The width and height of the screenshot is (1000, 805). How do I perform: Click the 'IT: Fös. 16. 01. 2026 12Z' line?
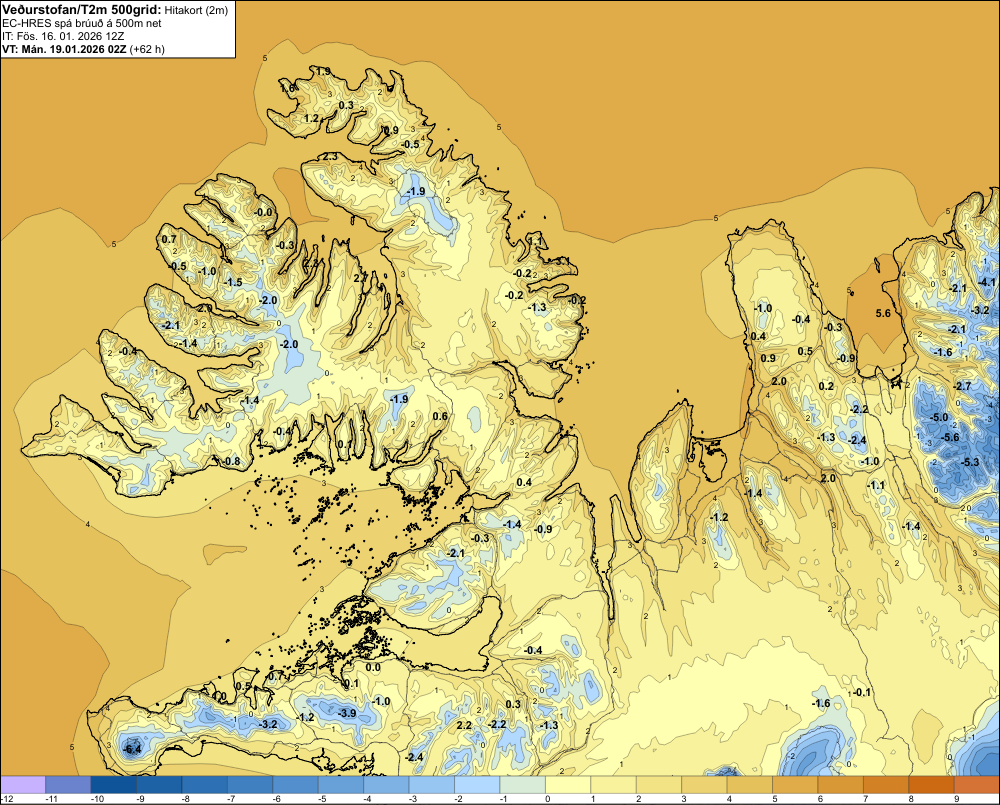63,36
